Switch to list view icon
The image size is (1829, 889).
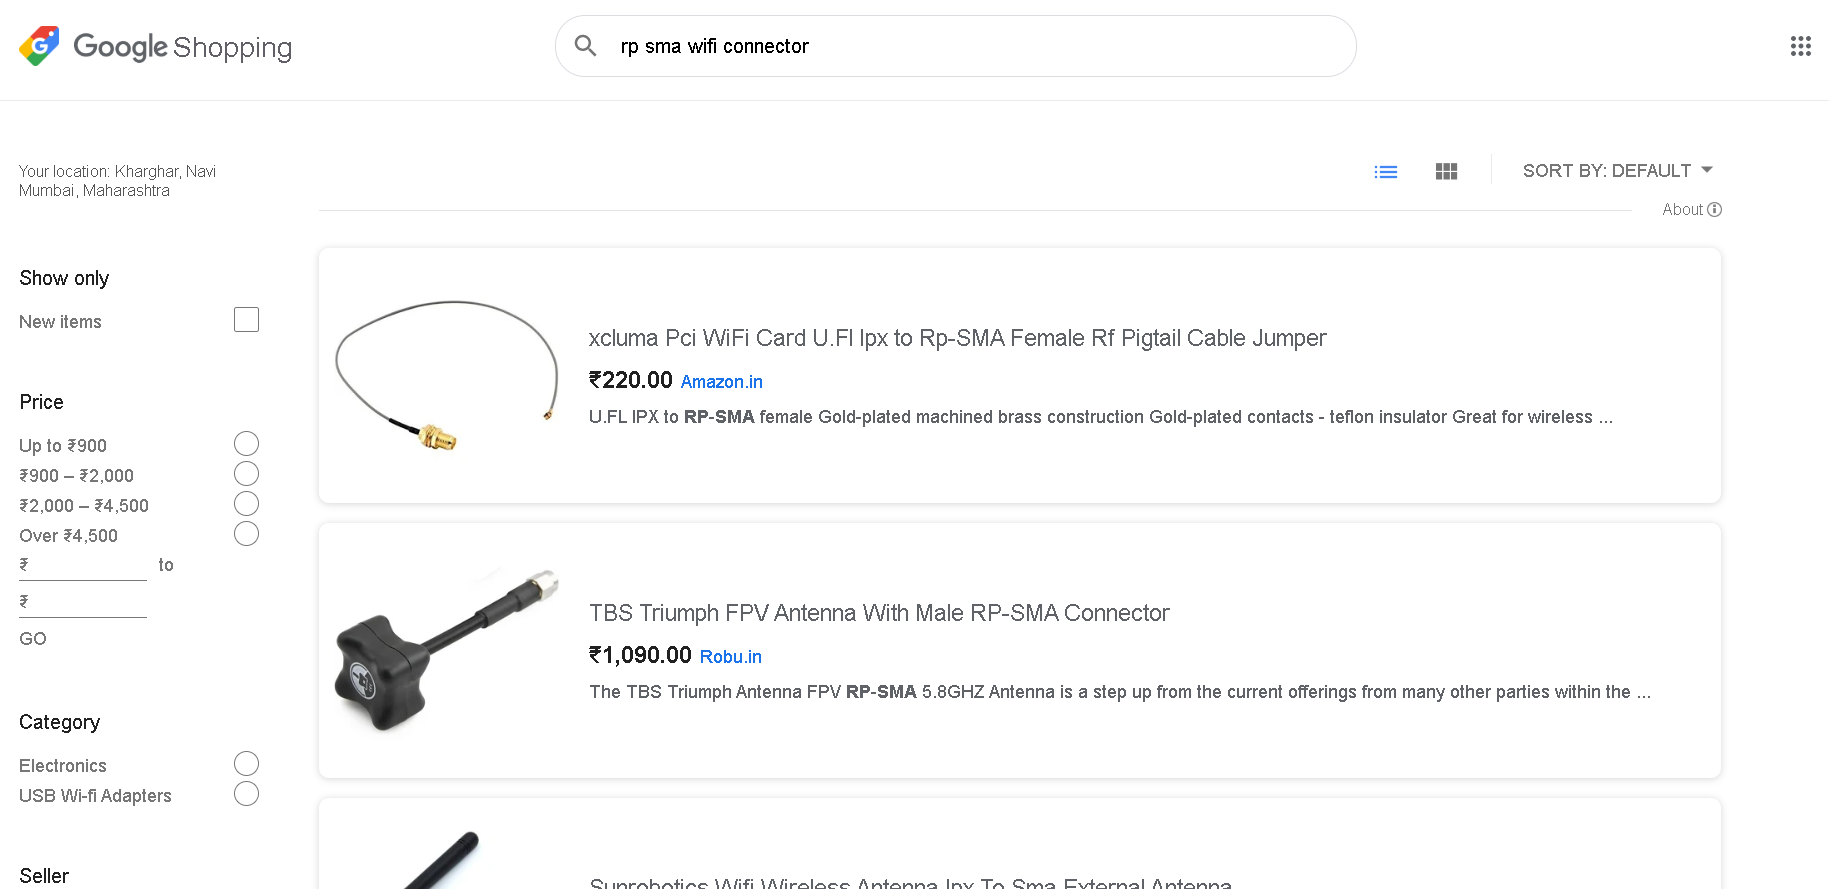(x=1385, y=172)
